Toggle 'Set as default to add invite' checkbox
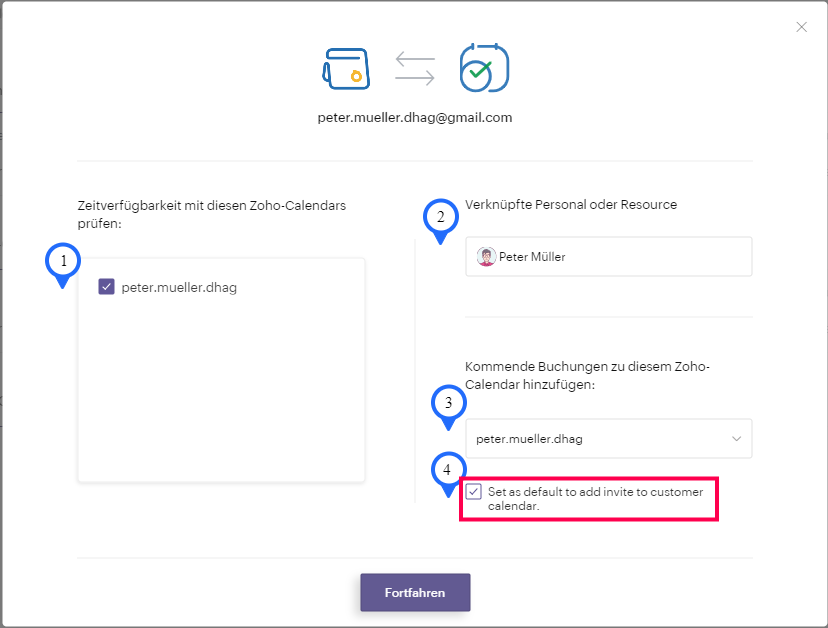The image size is (828, 628). click(474, 492)
